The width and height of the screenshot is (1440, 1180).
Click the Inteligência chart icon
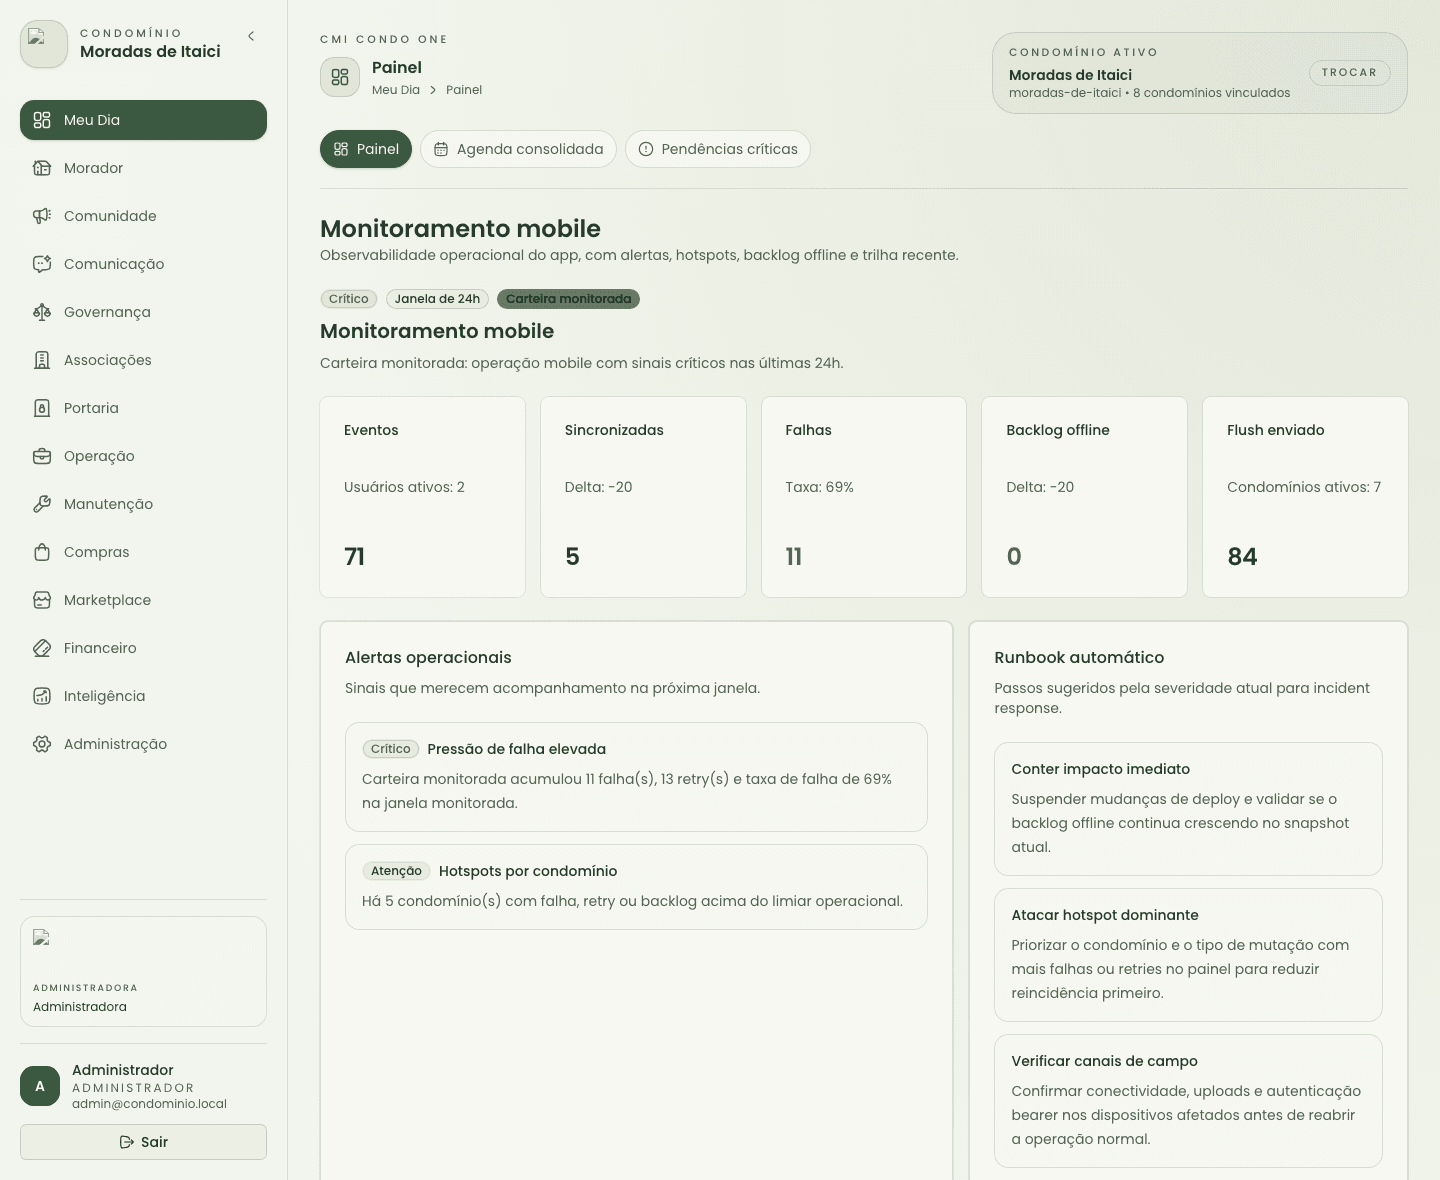[x=42, y=696]
